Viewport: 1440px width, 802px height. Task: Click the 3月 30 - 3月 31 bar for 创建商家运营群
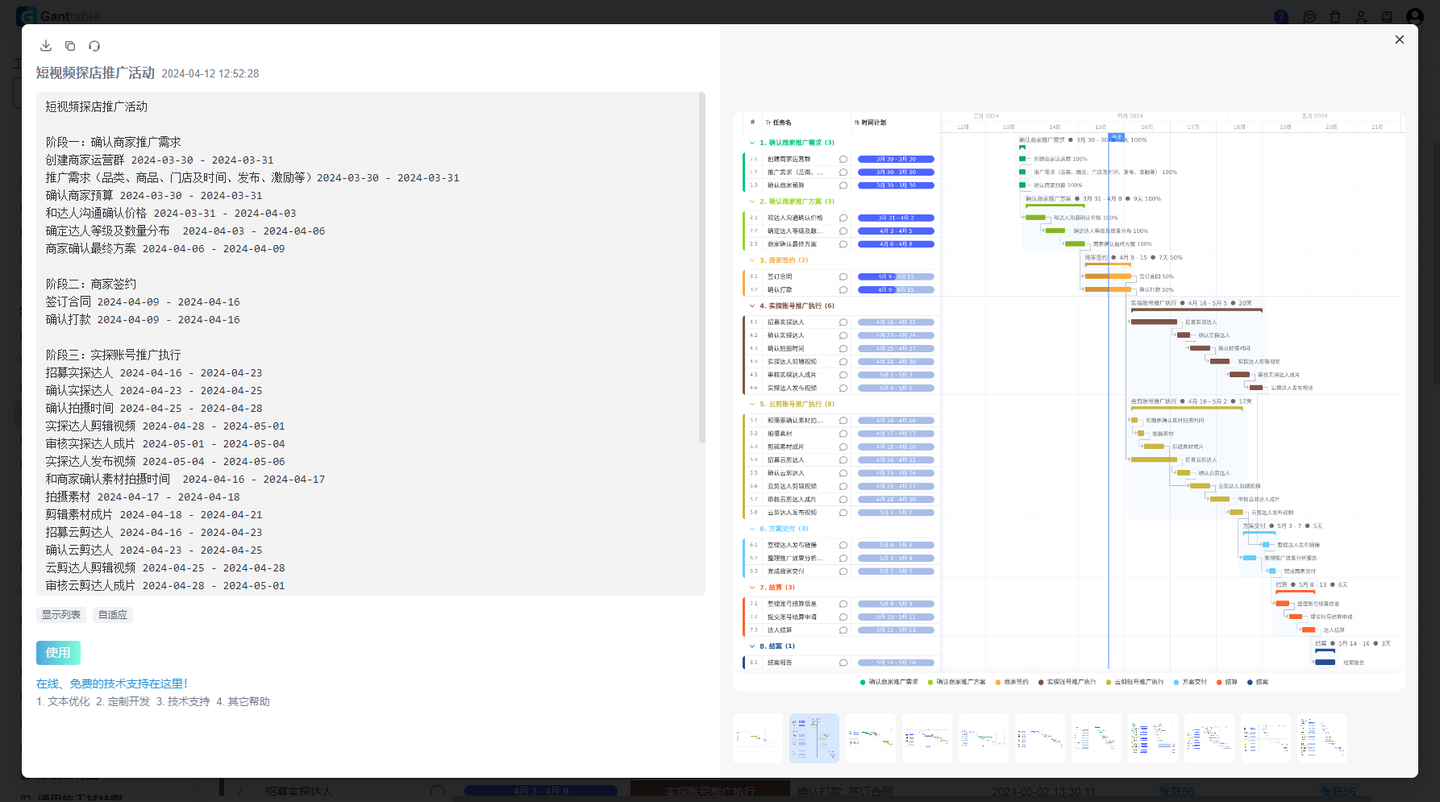895,159
